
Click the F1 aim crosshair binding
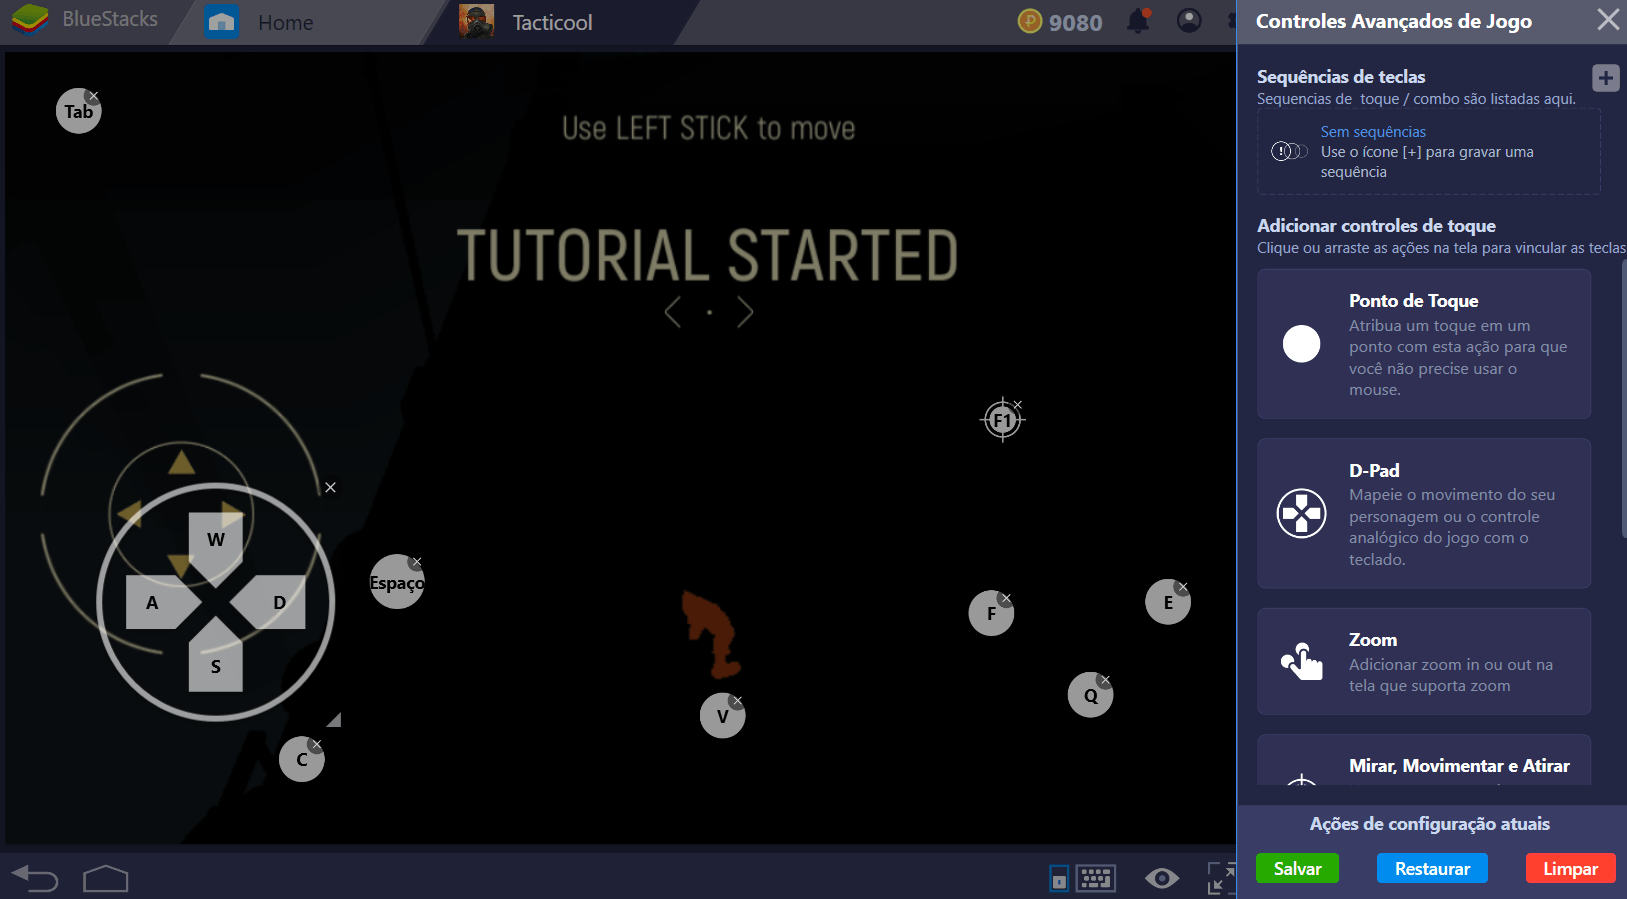[x=1002, y=420]
